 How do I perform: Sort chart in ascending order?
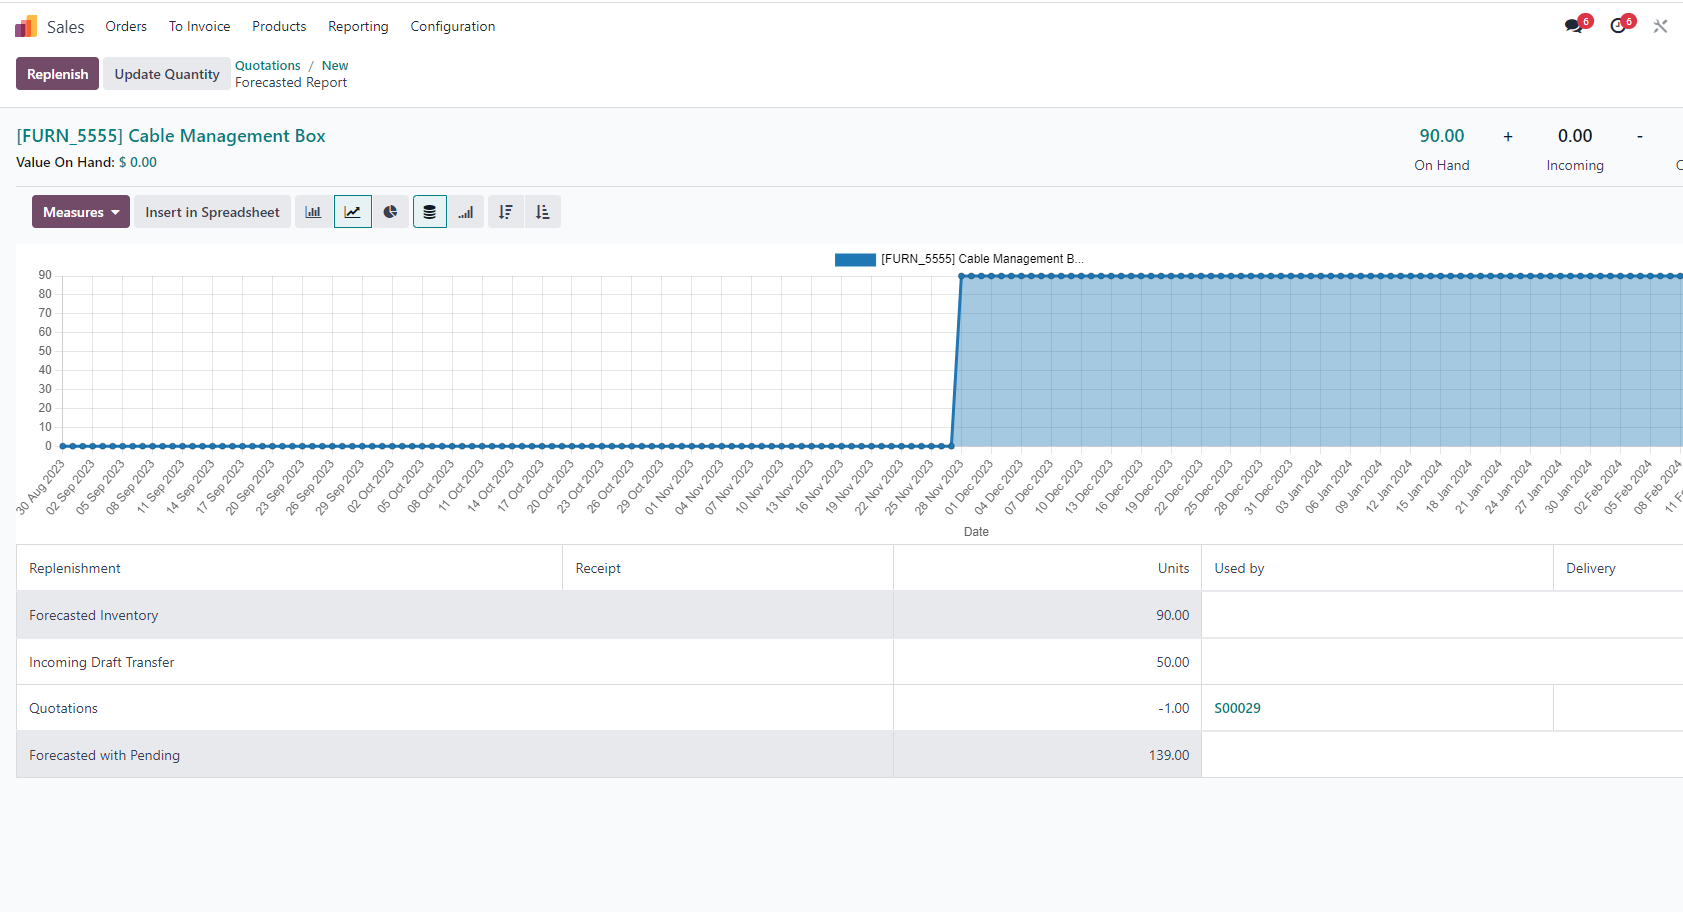[x=543, y=212]
